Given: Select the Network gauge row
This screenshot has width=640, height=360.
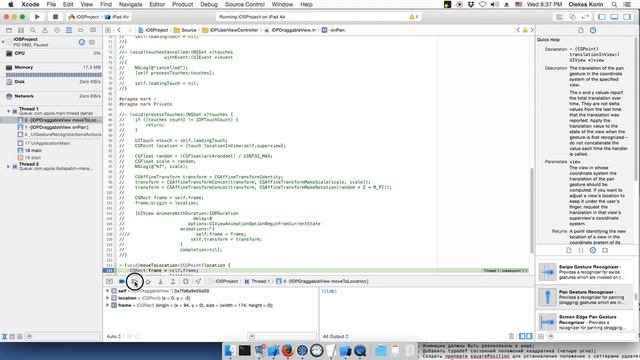Looking at the screenshot, I should tap(51, 96).
